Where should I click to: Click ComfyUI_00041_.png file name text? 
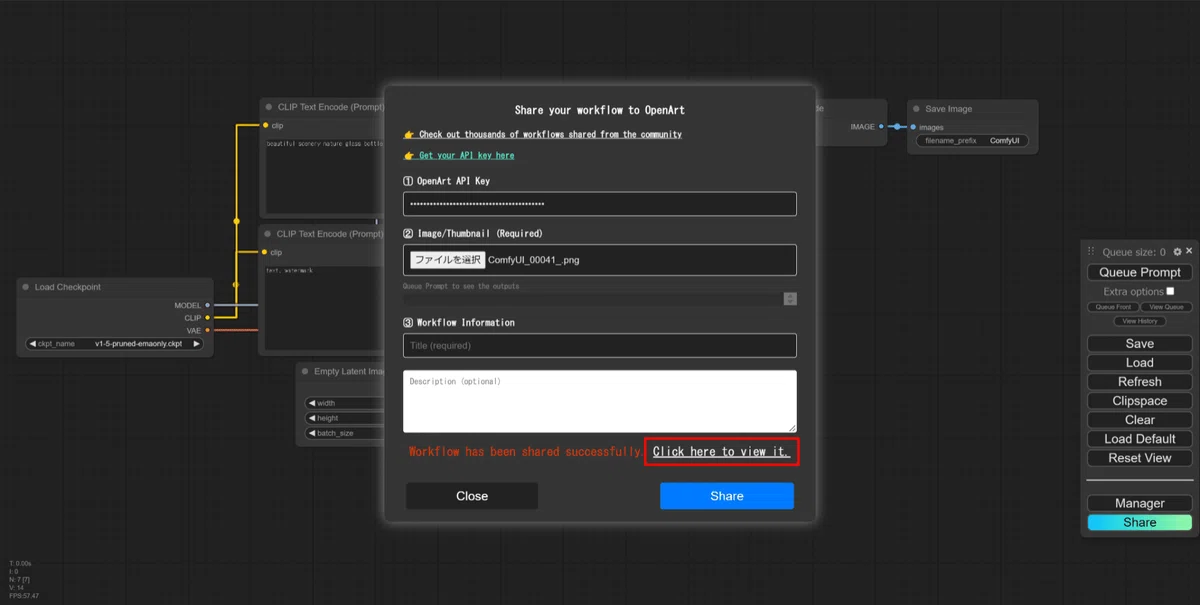click(x=534, y=260)
